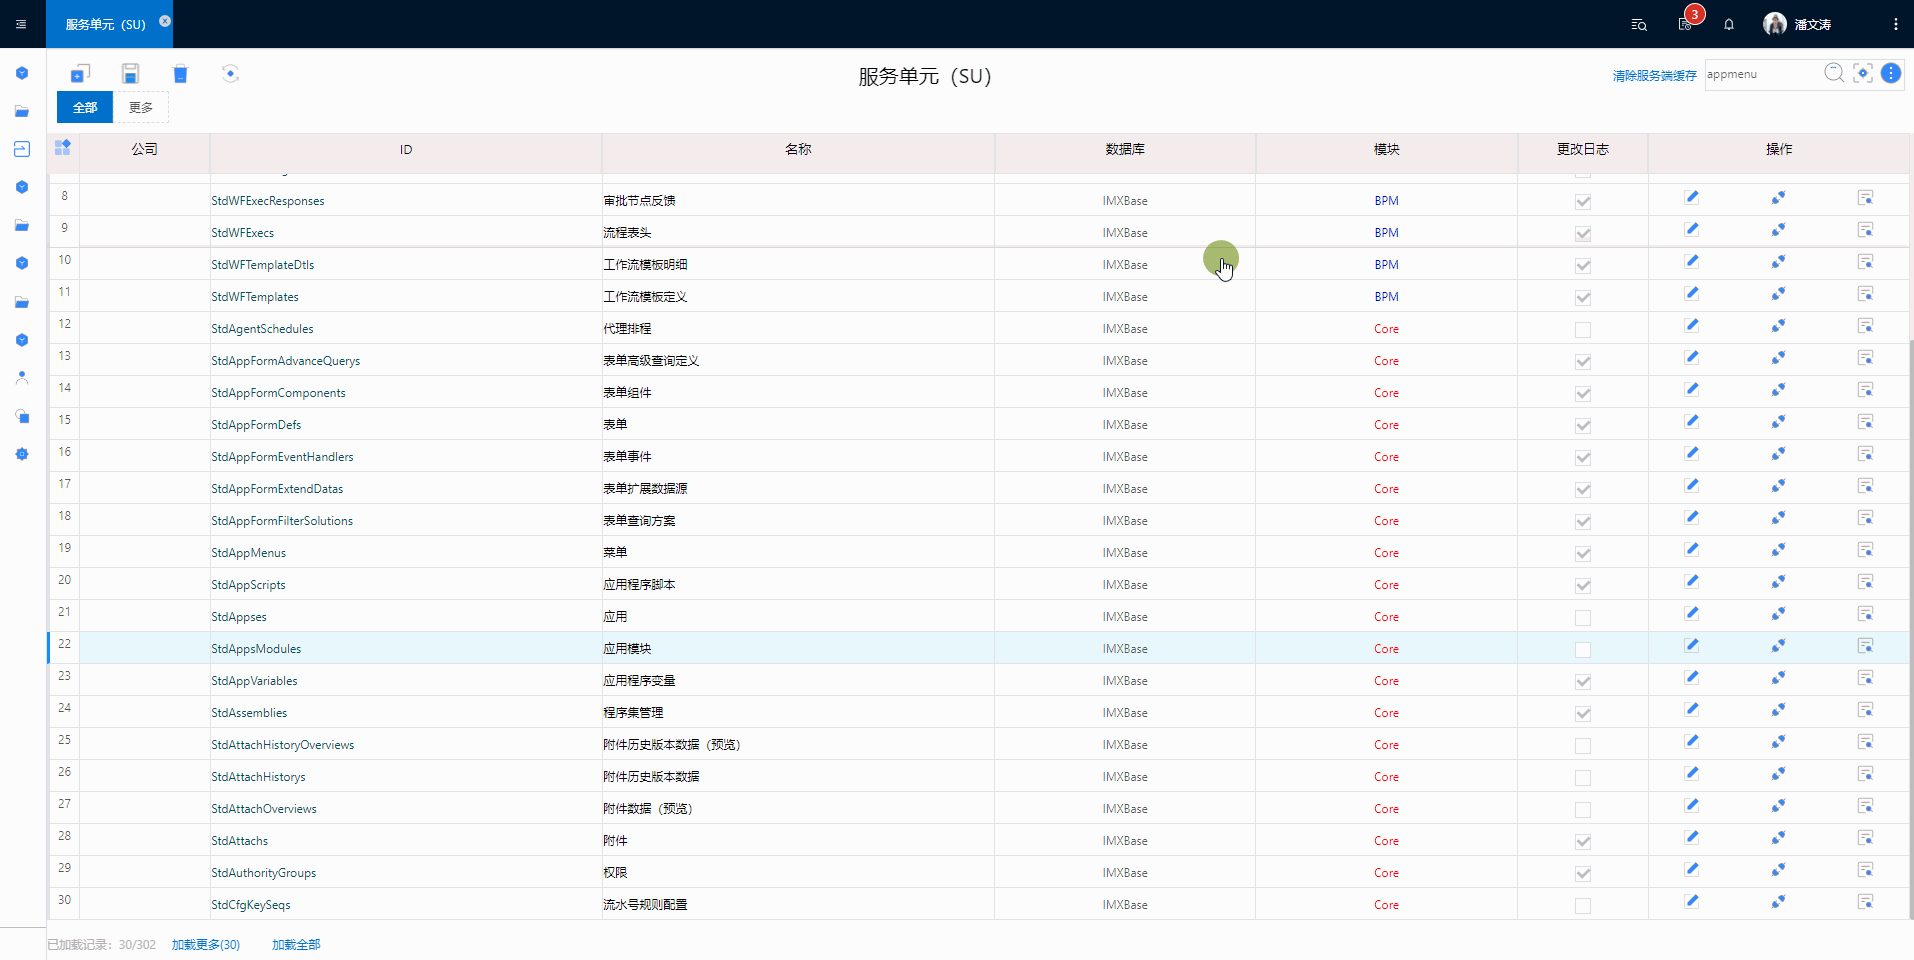Click the add new record toolbar icon

tap(80, 74)
